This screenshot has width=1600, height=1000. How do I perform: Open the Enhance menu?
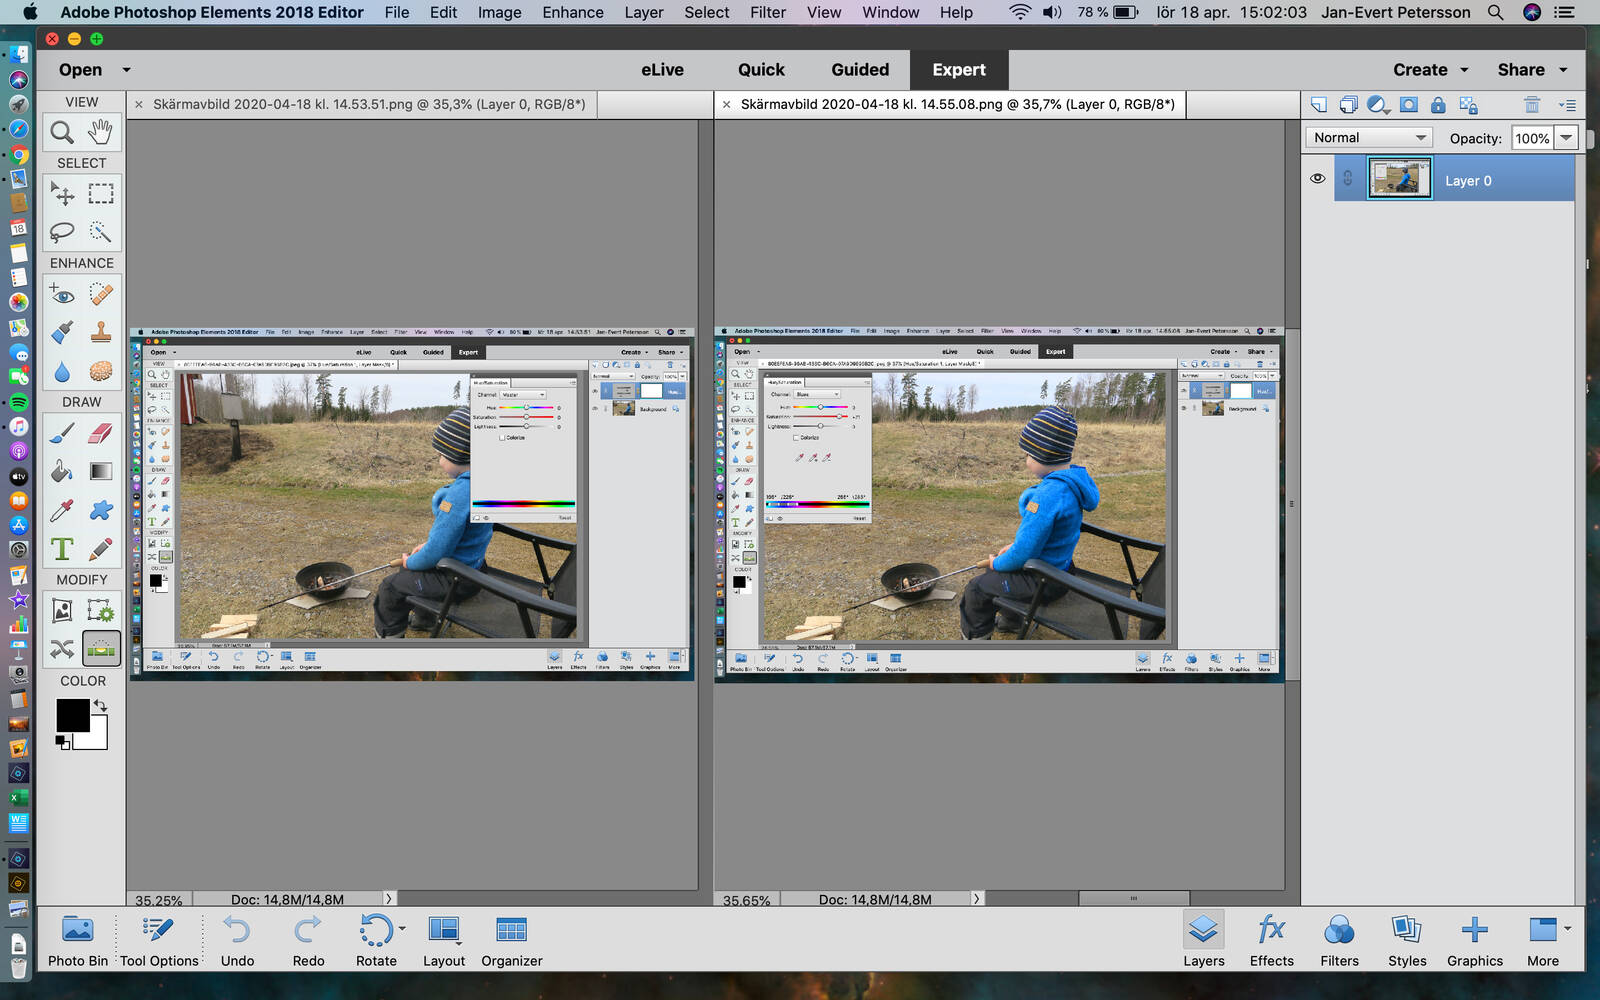click(x=572, y=12)
